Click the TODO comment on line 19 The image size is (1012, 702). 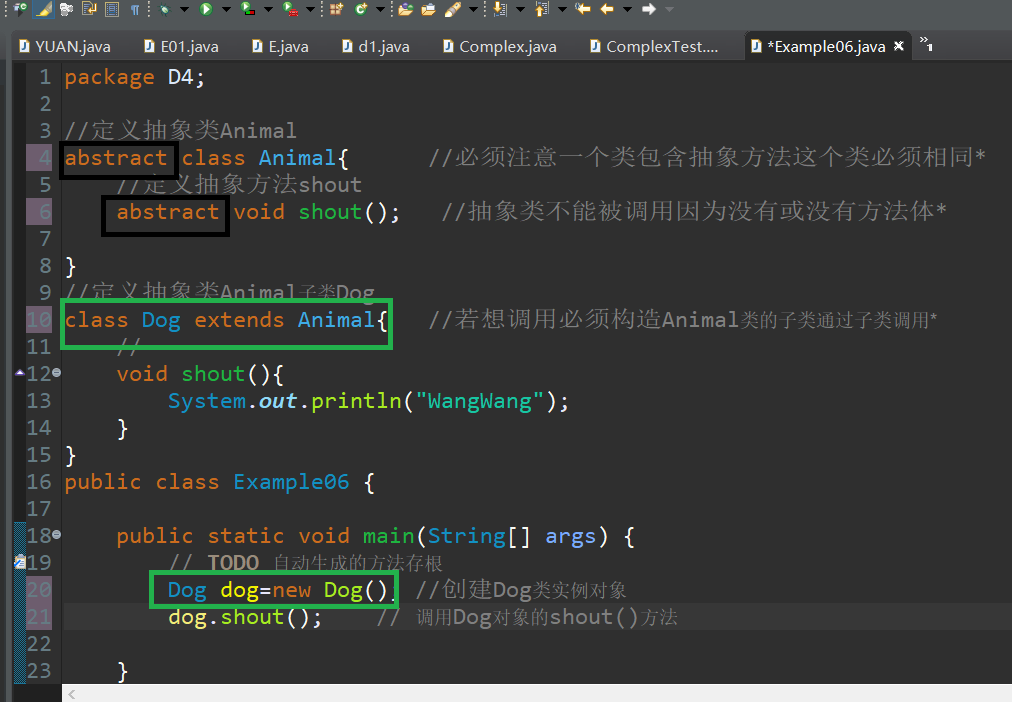305,563
